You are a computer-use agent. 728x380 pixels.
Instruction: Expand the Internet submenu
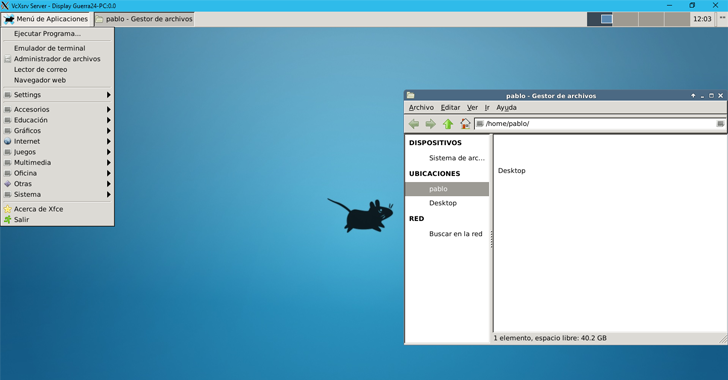pyautogui.click(x=57, y=142)
